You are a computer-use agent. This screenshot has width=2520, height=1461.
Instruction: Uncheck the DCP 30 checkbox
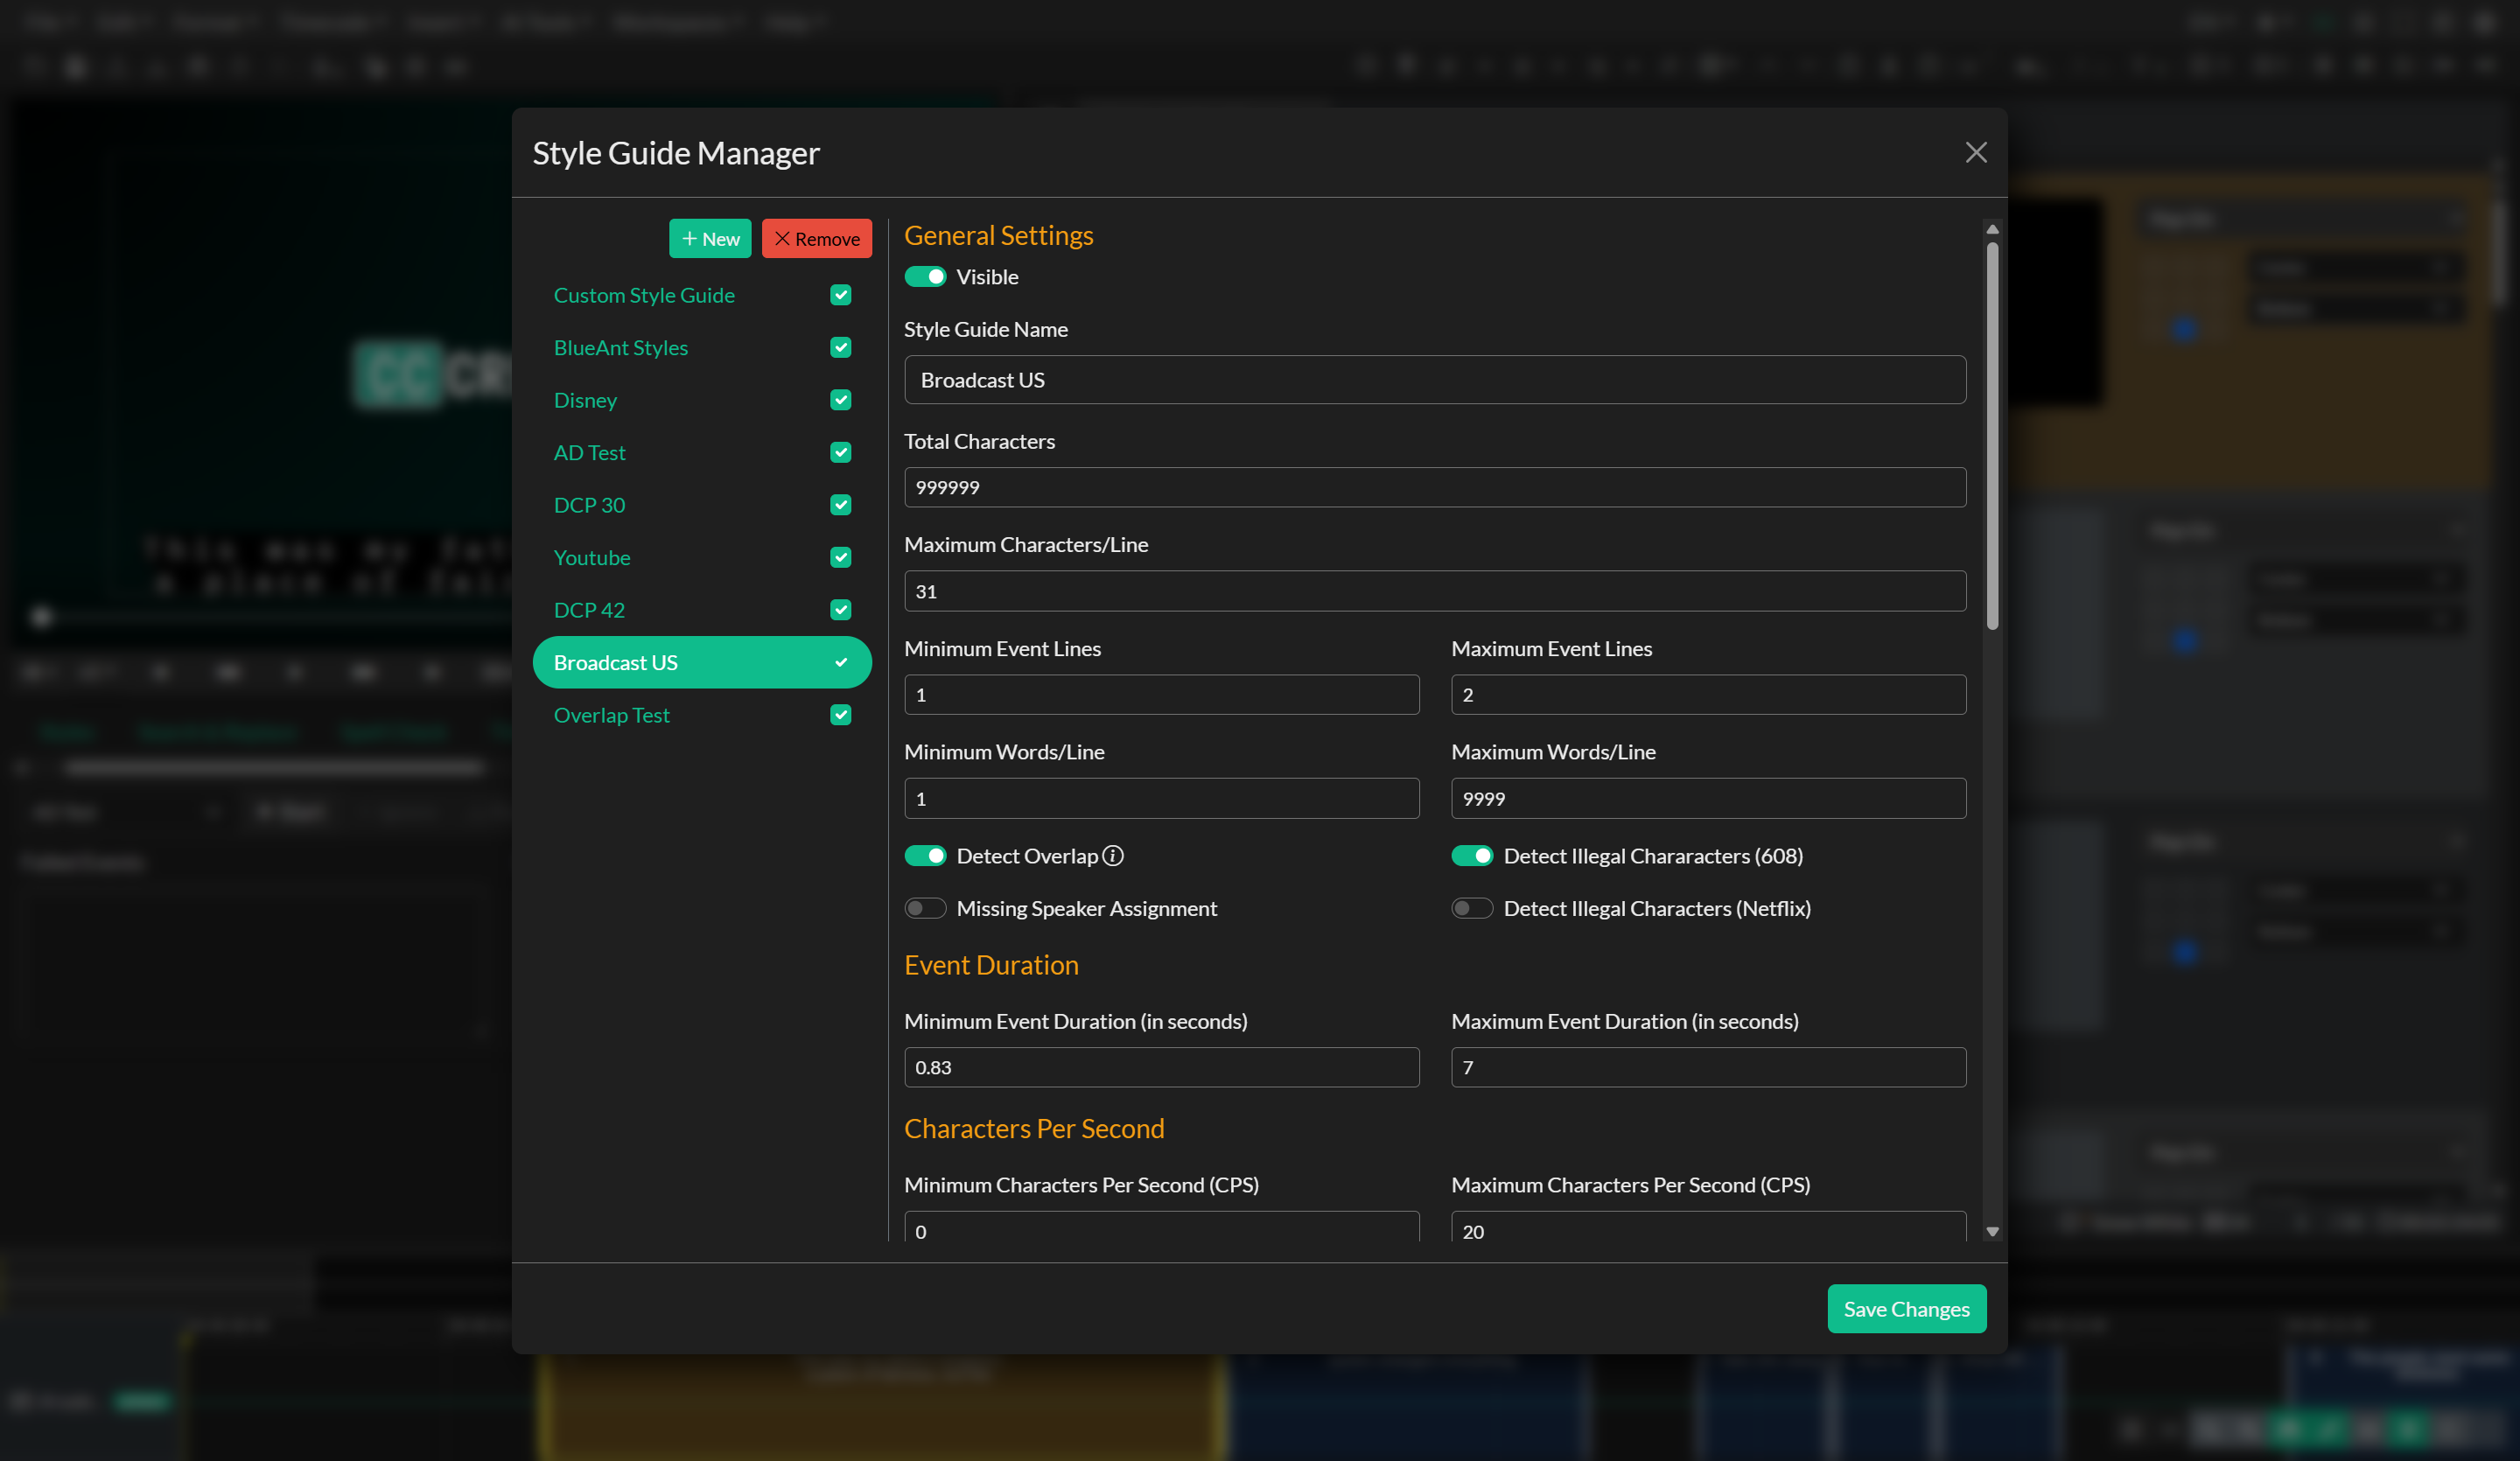(841, 505)
